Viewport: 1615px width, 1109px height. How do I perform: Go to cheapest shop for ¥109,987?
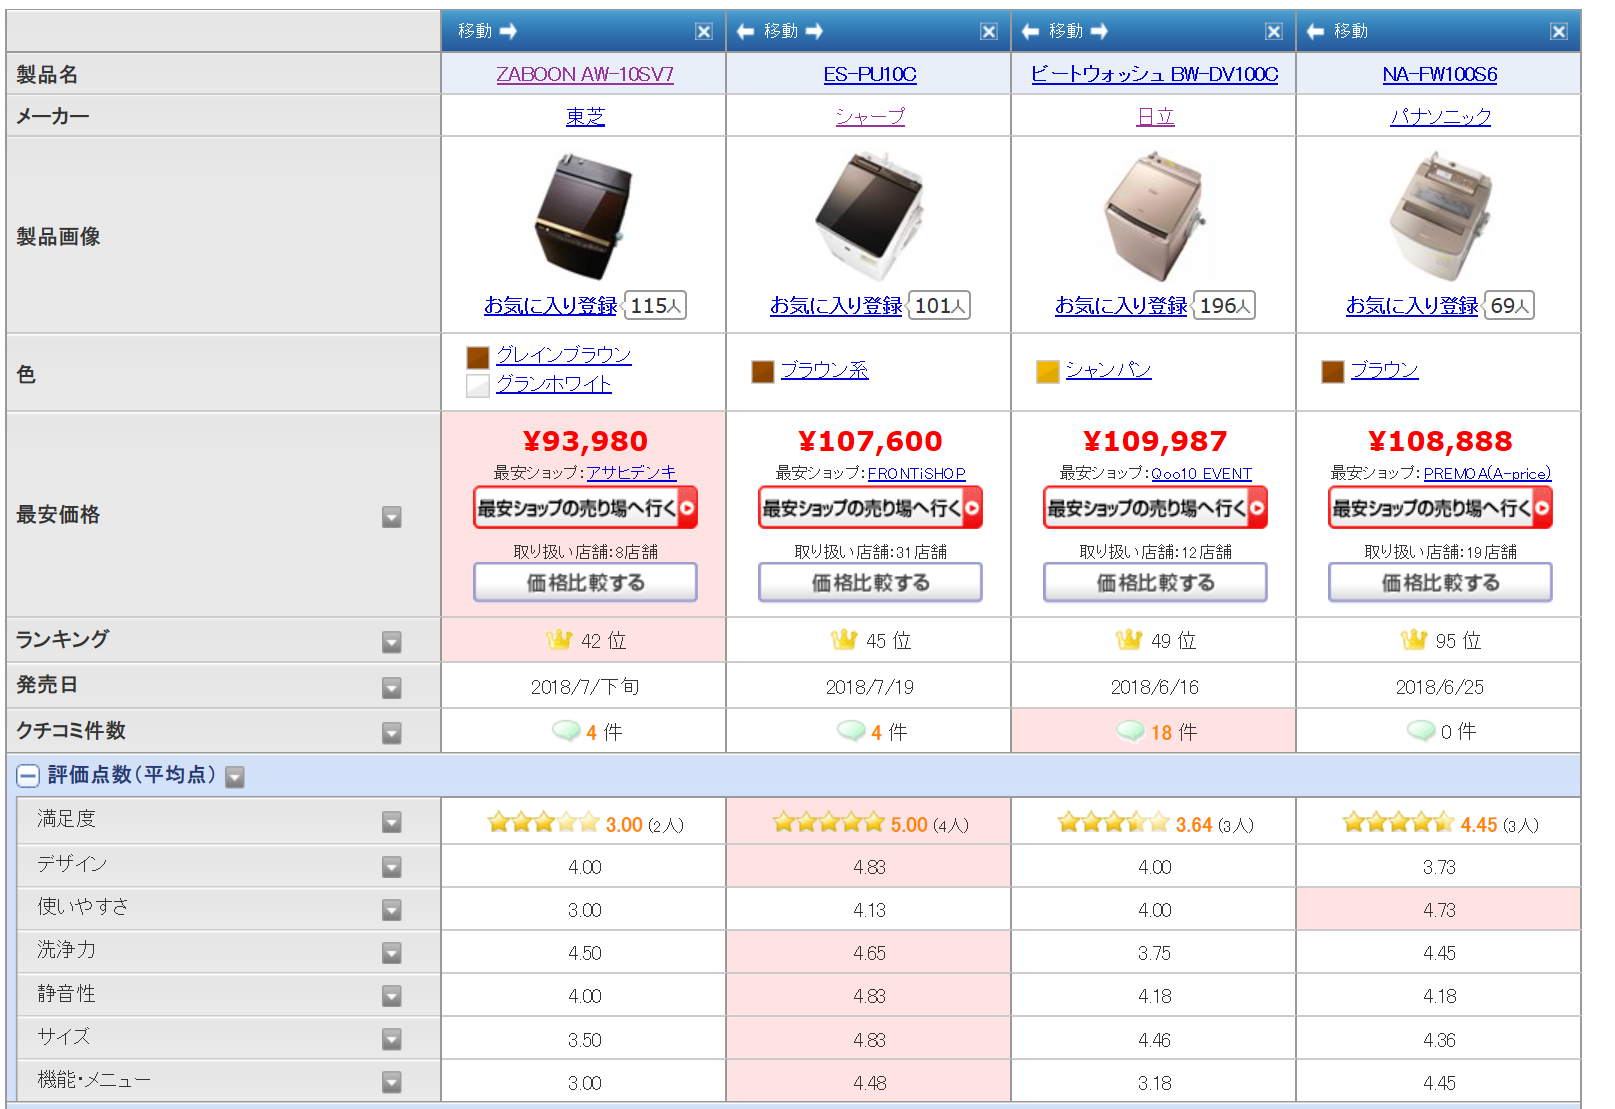pos(1155,508)
